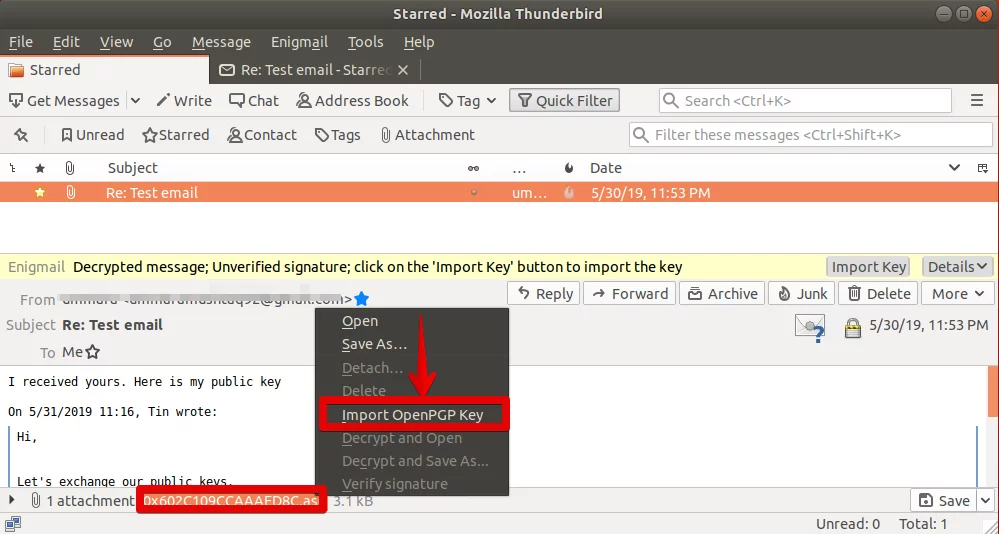Sort by read status glasses icon
Viewport: 999px width, 534px height.
click(x=473, y=168)
